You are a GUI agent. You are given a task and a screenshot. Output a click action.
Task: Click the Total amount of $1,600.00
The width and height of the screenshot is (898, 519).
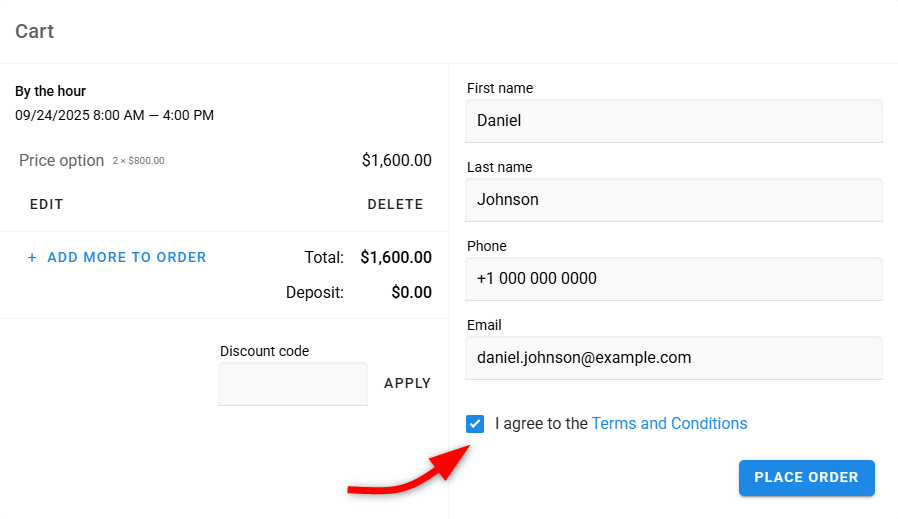395,258
